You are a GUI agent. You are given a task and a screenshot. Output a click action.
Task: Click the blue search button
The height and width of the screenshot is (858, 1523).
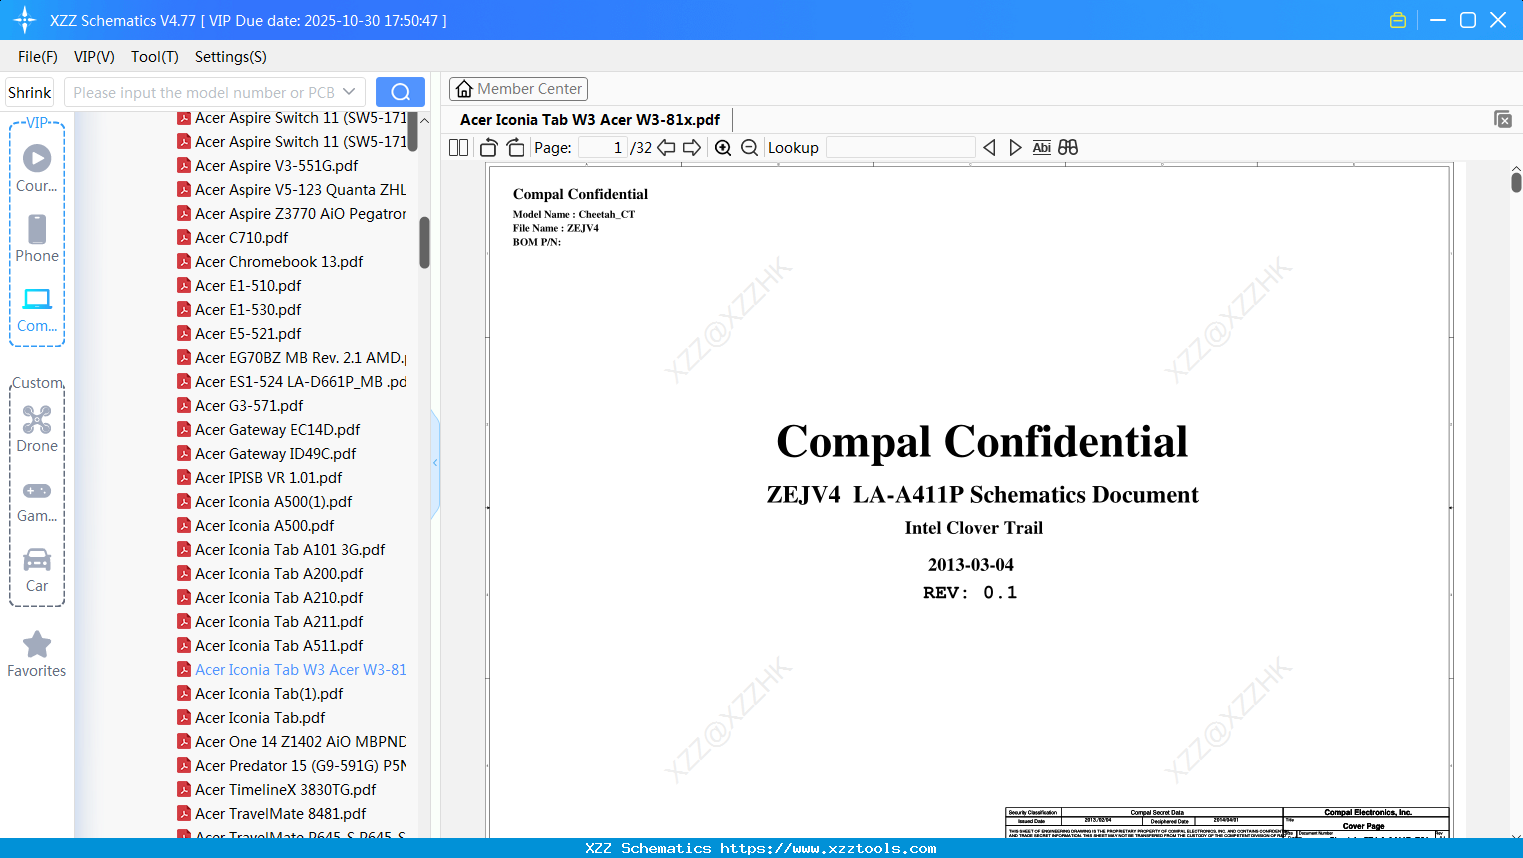tap(400, 92)
